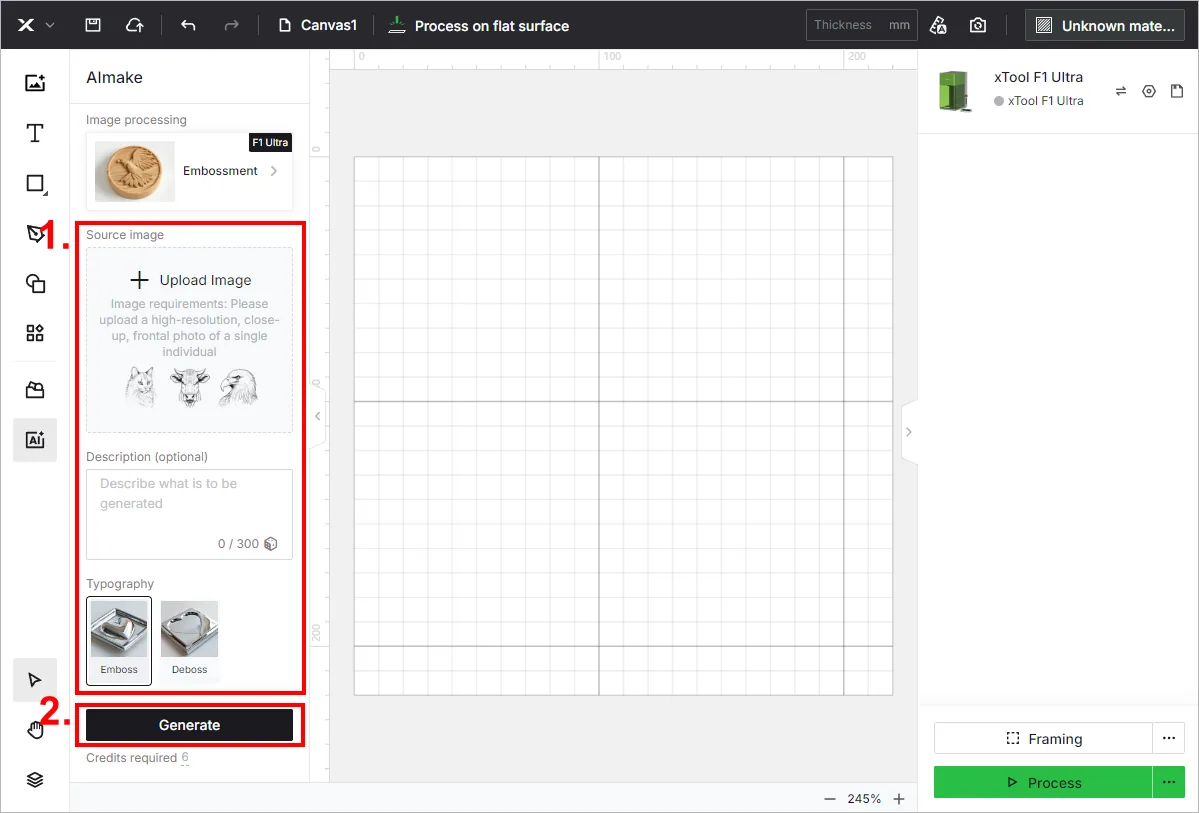Click the Thickness input field
This screenshot has width=1199, height=813.
(x=861, y=25)
